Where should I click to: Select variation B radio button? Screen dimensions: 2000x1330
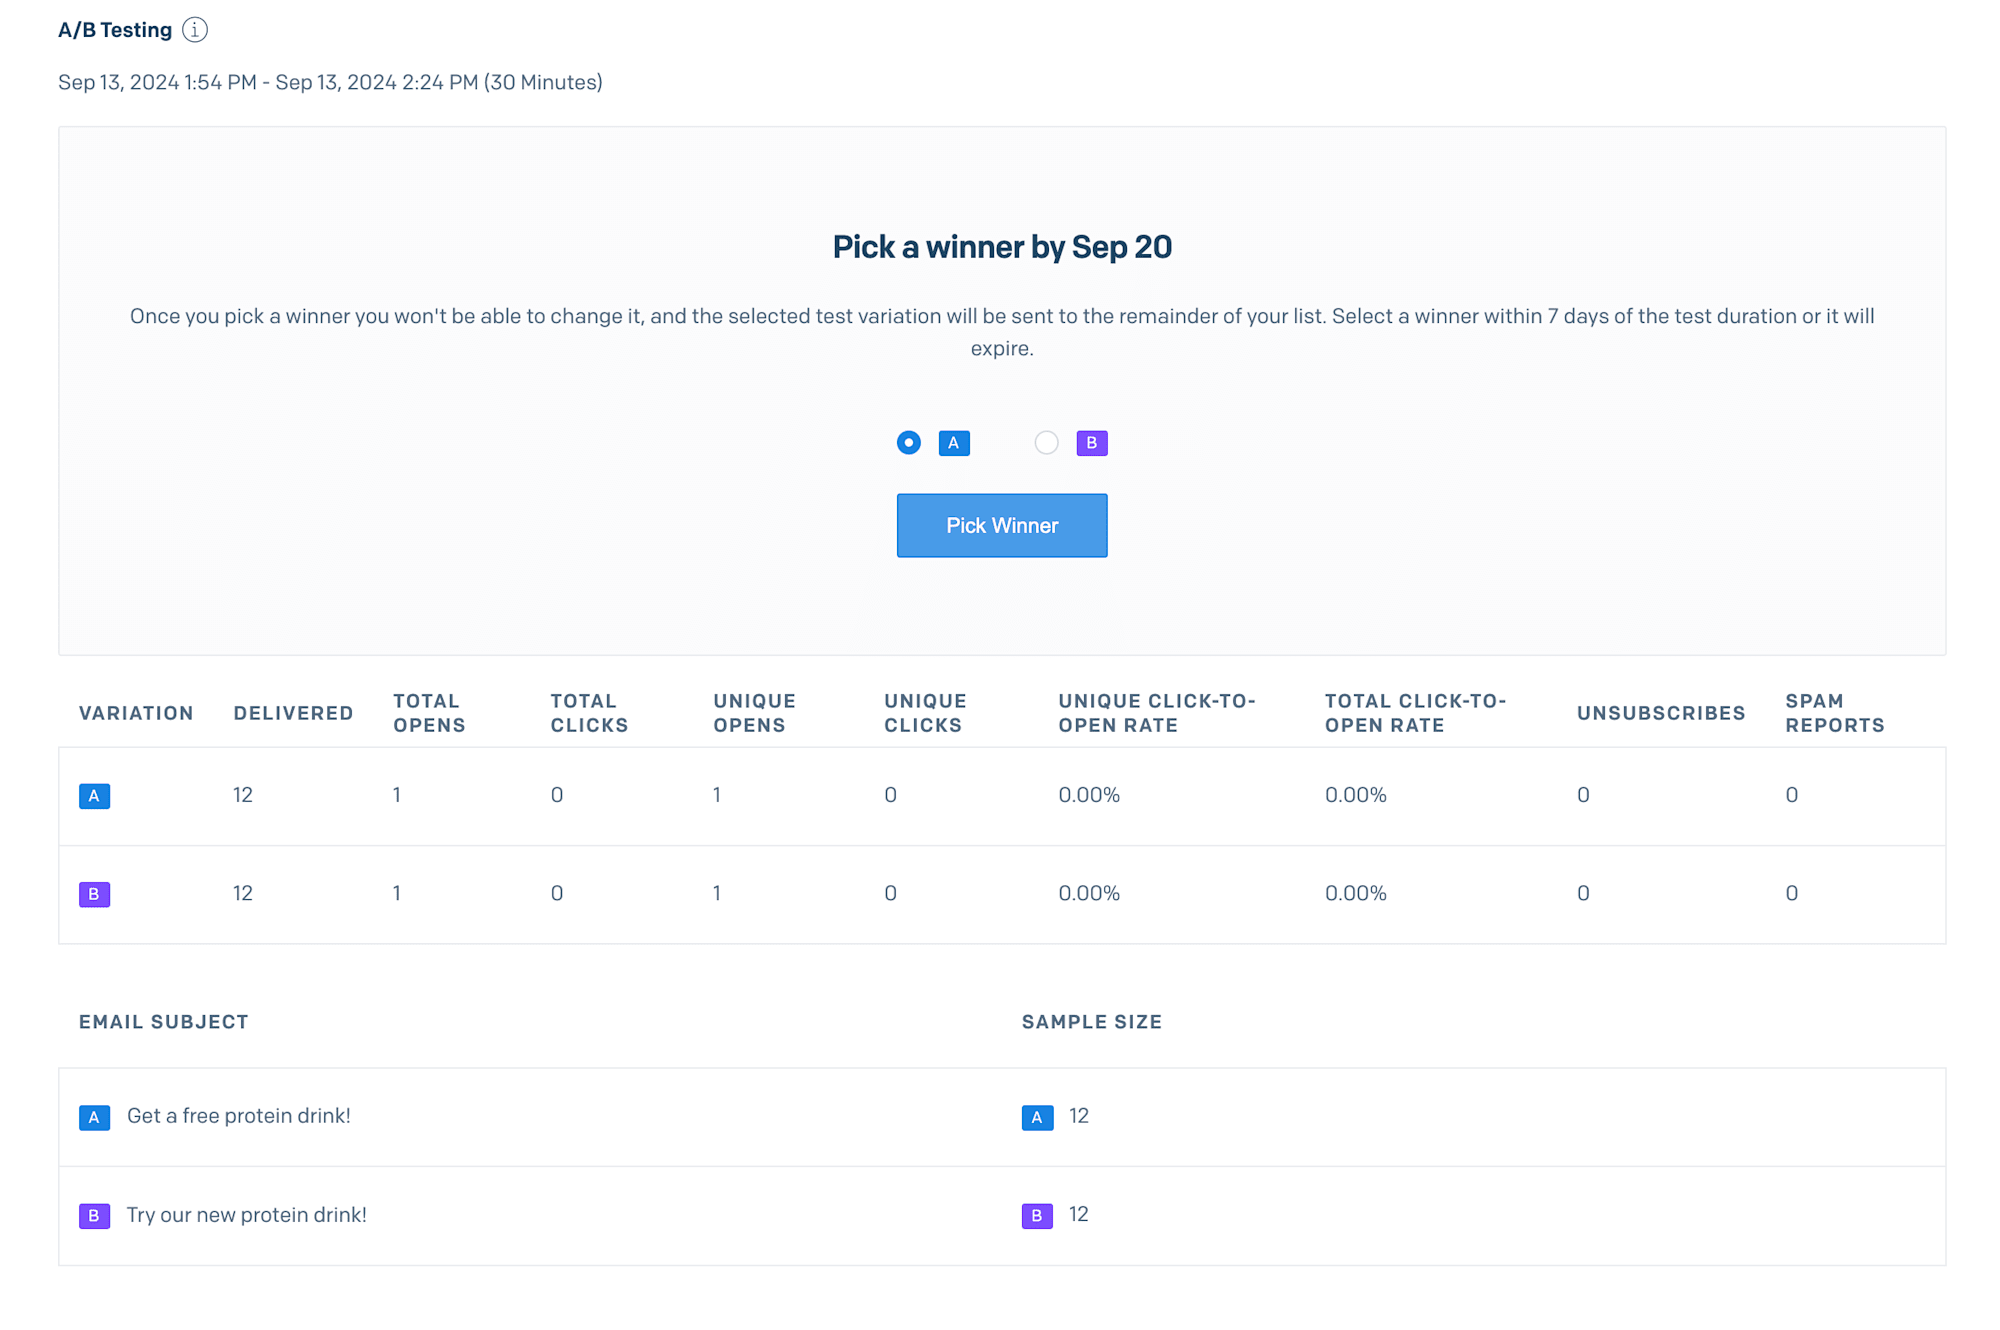pos(1046,443)
